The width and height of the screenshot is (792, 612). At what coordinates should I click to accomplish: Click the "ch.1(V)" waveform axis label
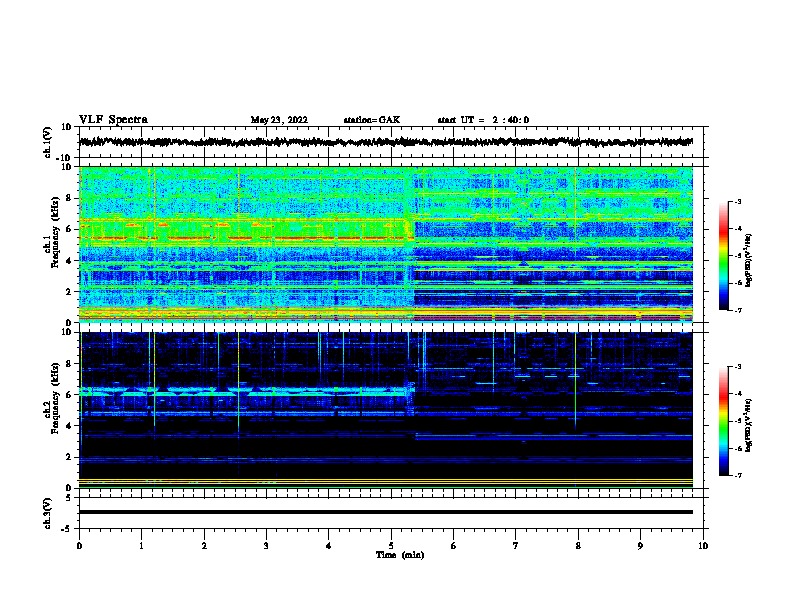[48, 142]
